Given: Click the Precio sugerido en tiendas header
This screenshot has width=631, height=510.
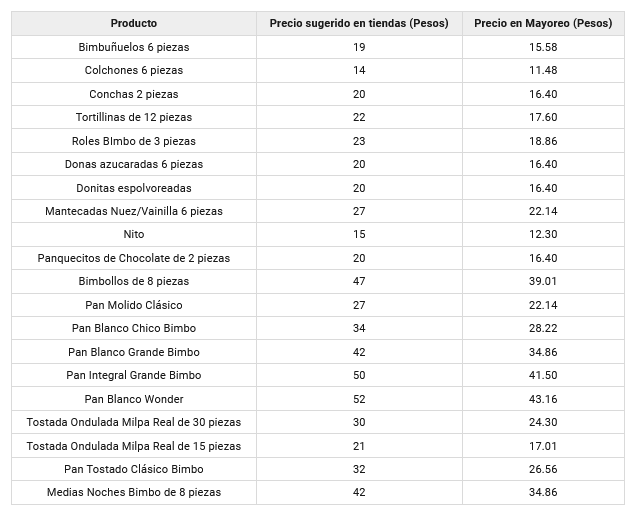Looking at the screenshot, I should tap(359, 23).
